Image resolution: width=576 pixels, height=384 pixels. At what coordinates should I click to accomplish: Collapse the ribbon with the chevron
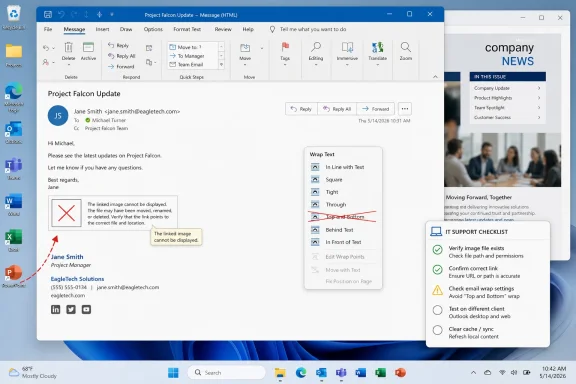[435, 77]
